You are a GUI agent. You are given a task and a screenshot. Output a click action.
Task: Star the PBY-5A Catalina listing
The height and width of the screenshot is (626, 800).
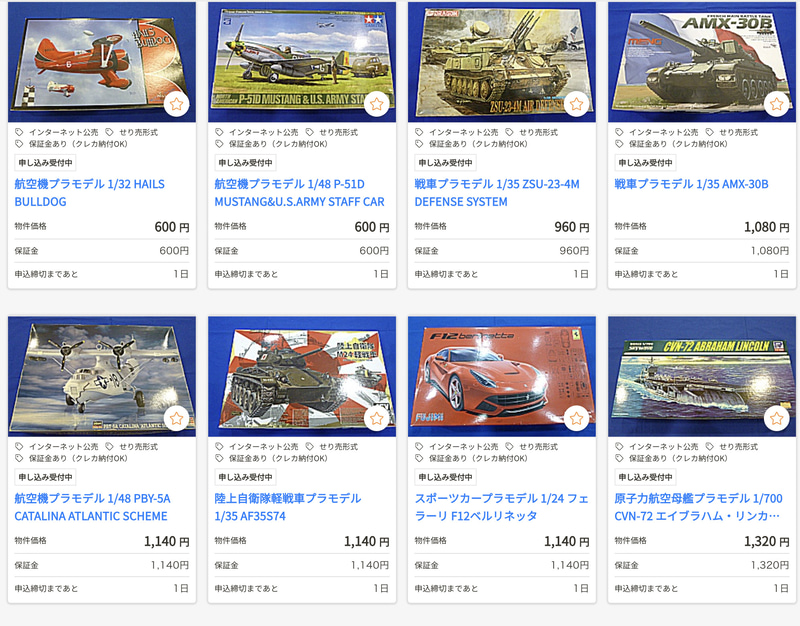[x=177, y=418]
